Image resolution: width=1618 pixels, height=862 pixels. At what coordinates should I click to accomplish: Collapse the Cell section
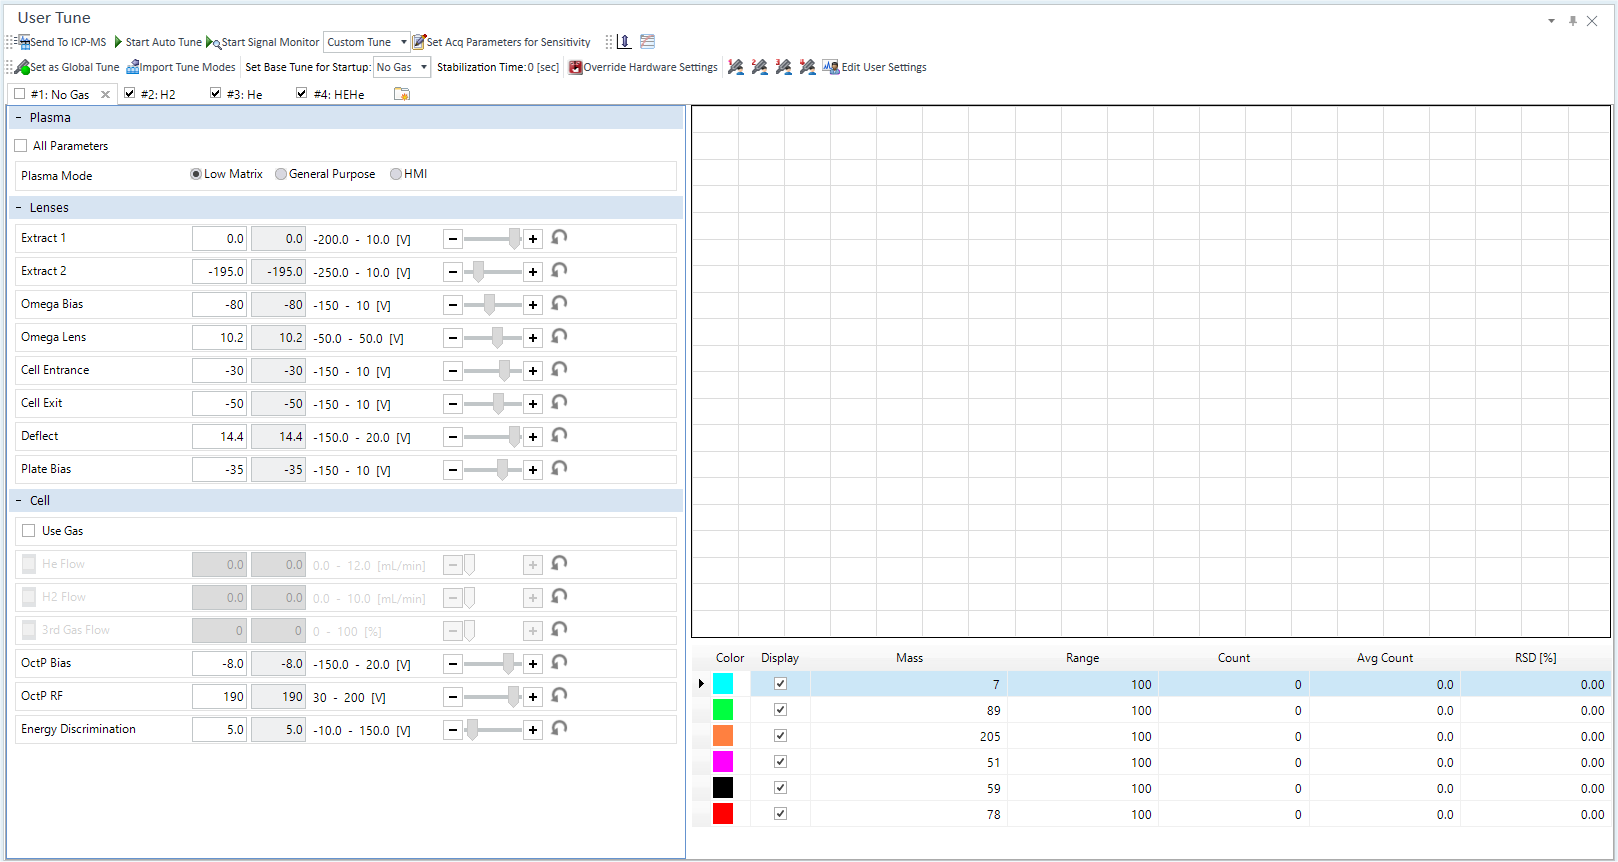18,501
